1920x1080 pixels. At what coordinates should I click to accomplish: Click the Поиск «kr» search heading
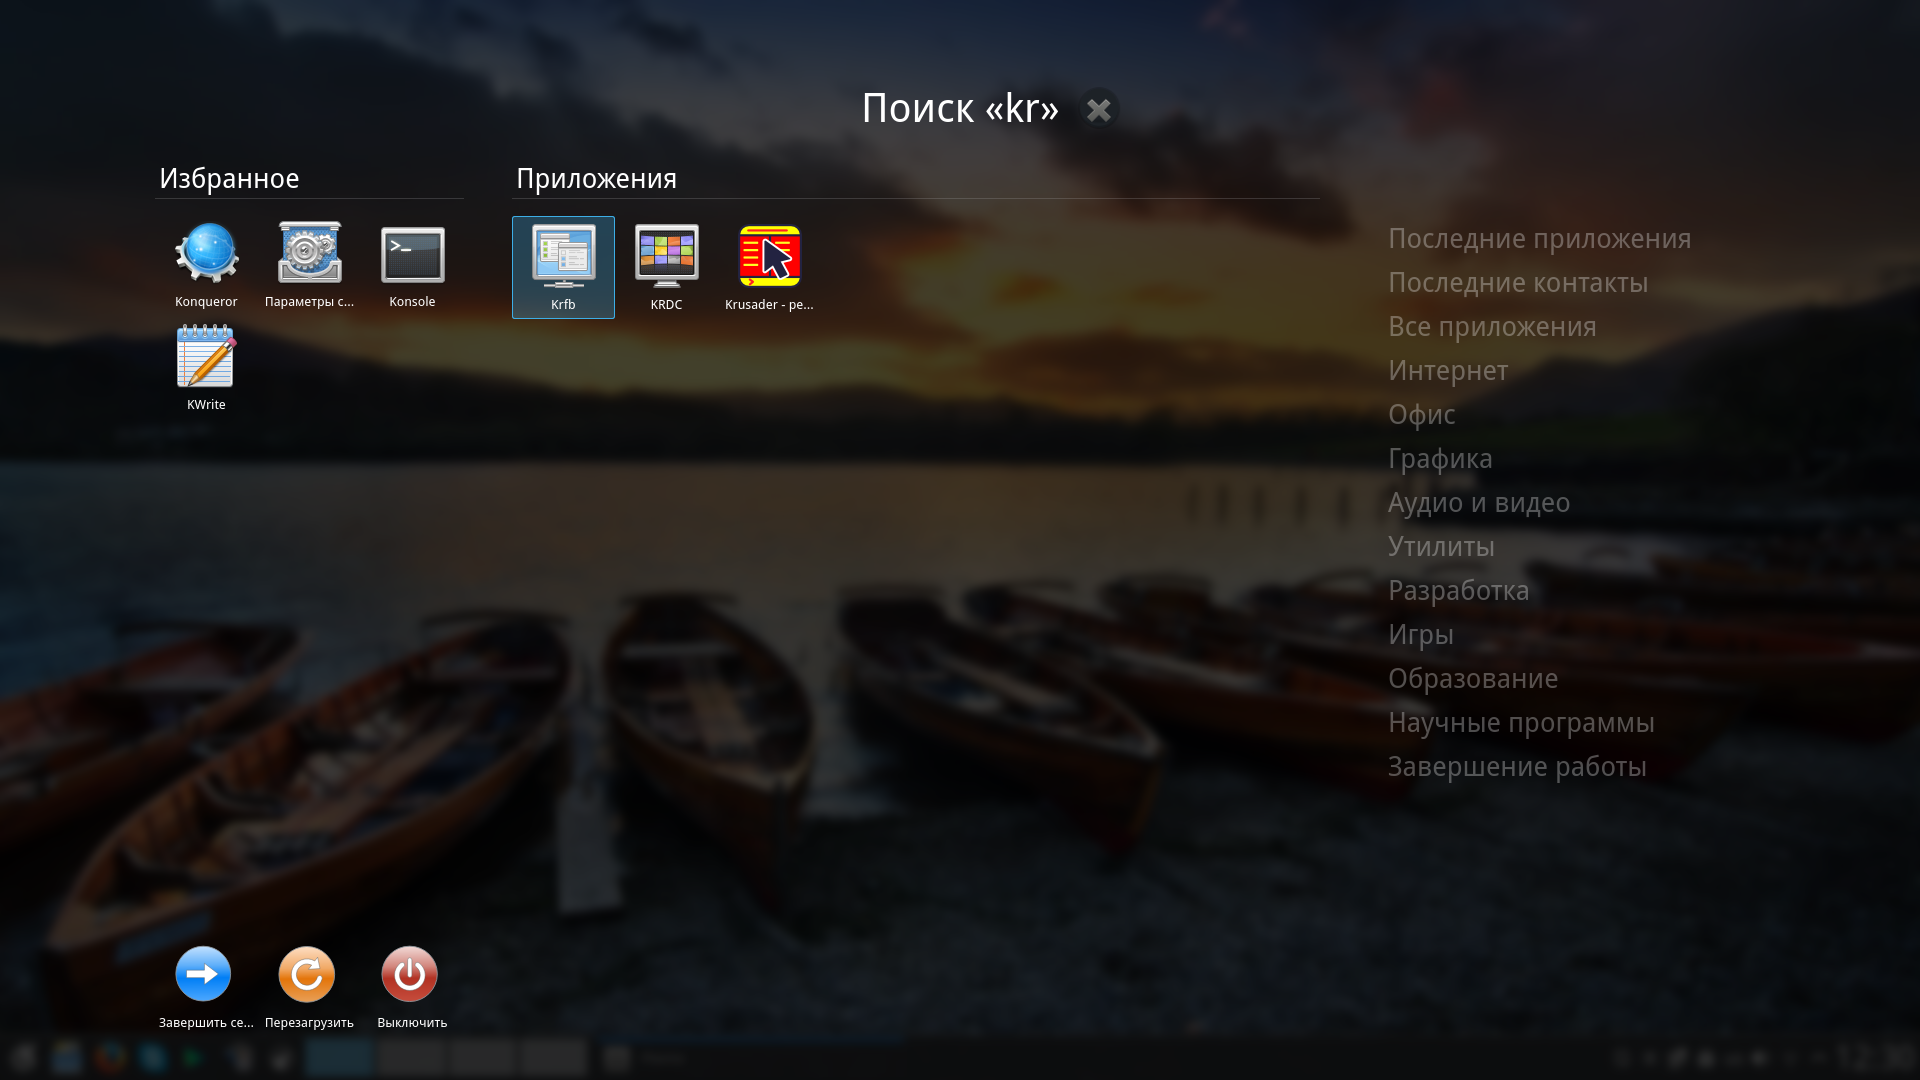[959, 108]
